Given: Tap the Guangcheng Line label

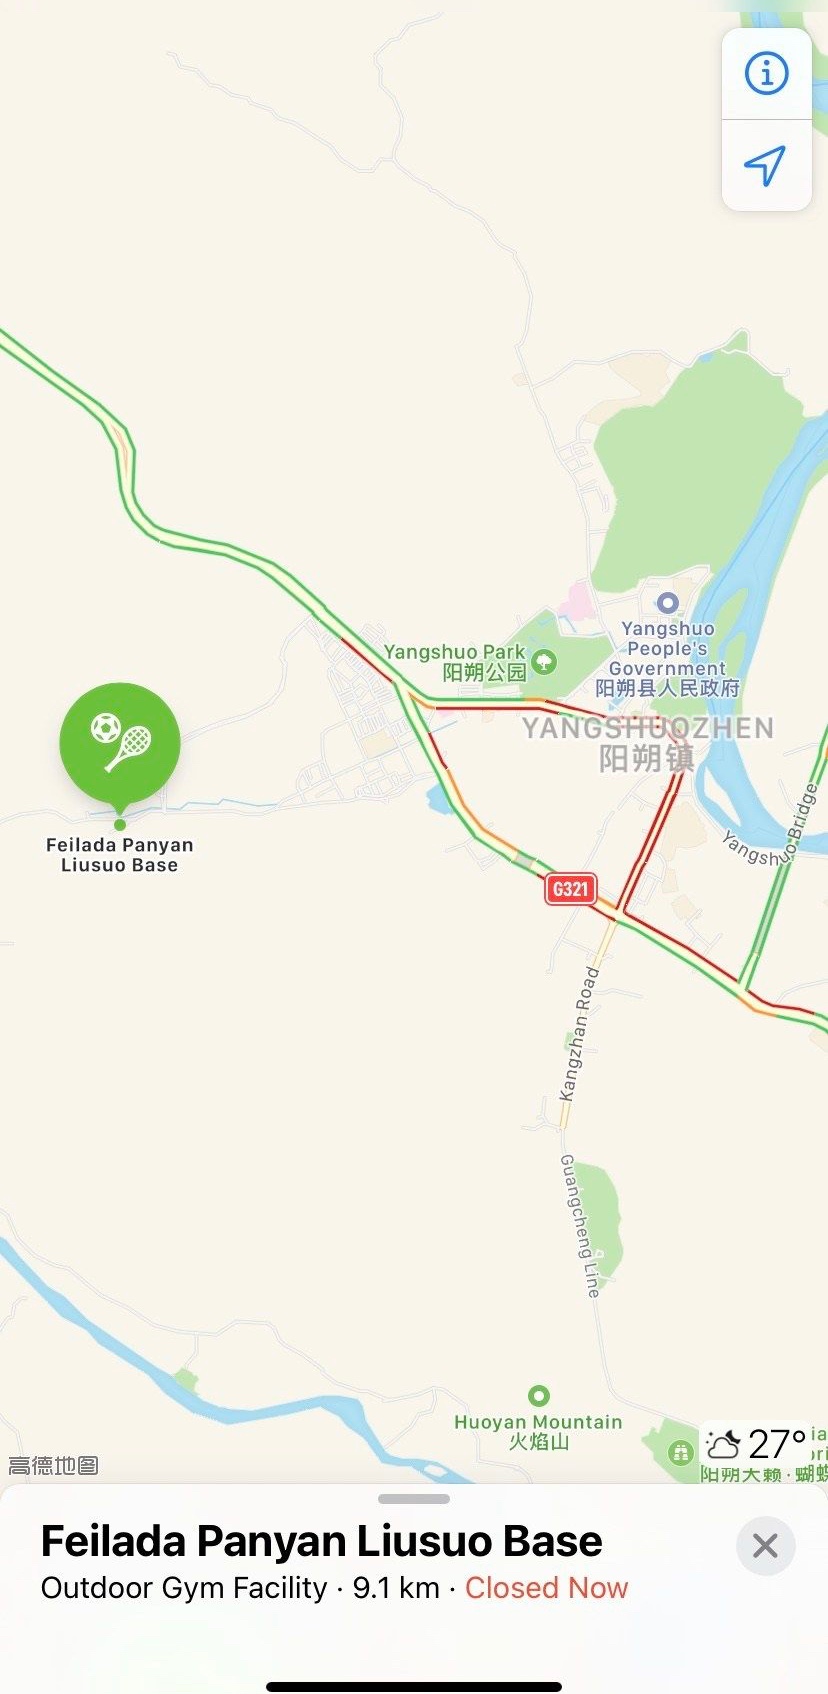Looking at the screenshot, I should (x=580, y=1226).
